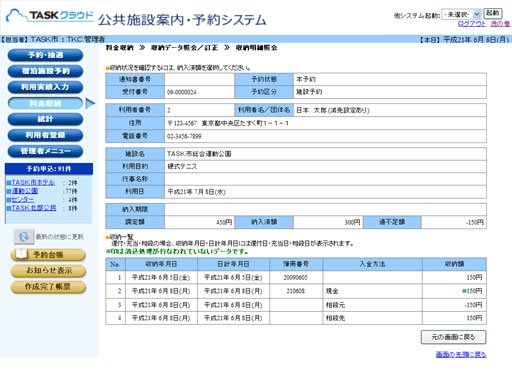Click the arrow beside the 料金収納 menu
The height and width of the screenshot is (384, 512).
point(90,103)
